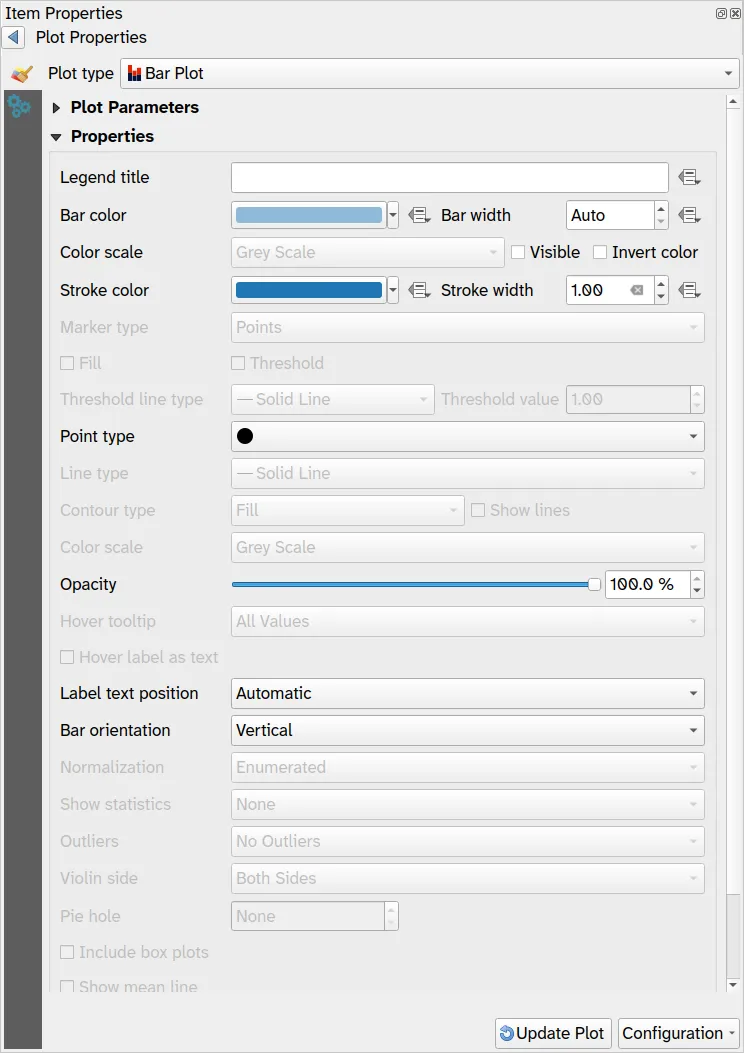Screen dimensions: 744x1053
Task: Open data-defined override for Stroke width
Action: pyautogui.click(x=688, y=290)
